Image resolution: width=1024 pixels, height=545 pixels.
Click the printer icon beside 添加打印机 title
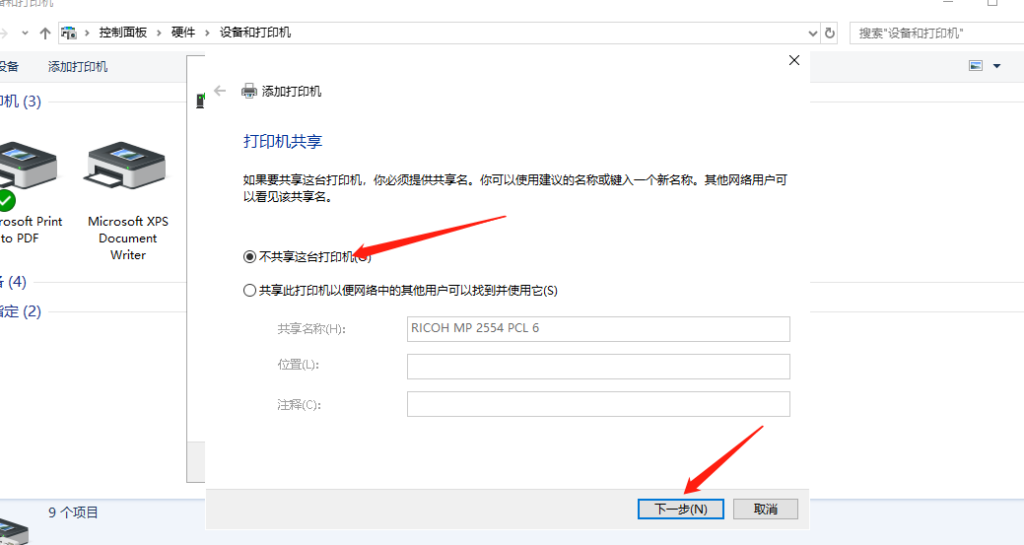pyautogui.click(x=249, y=91)
